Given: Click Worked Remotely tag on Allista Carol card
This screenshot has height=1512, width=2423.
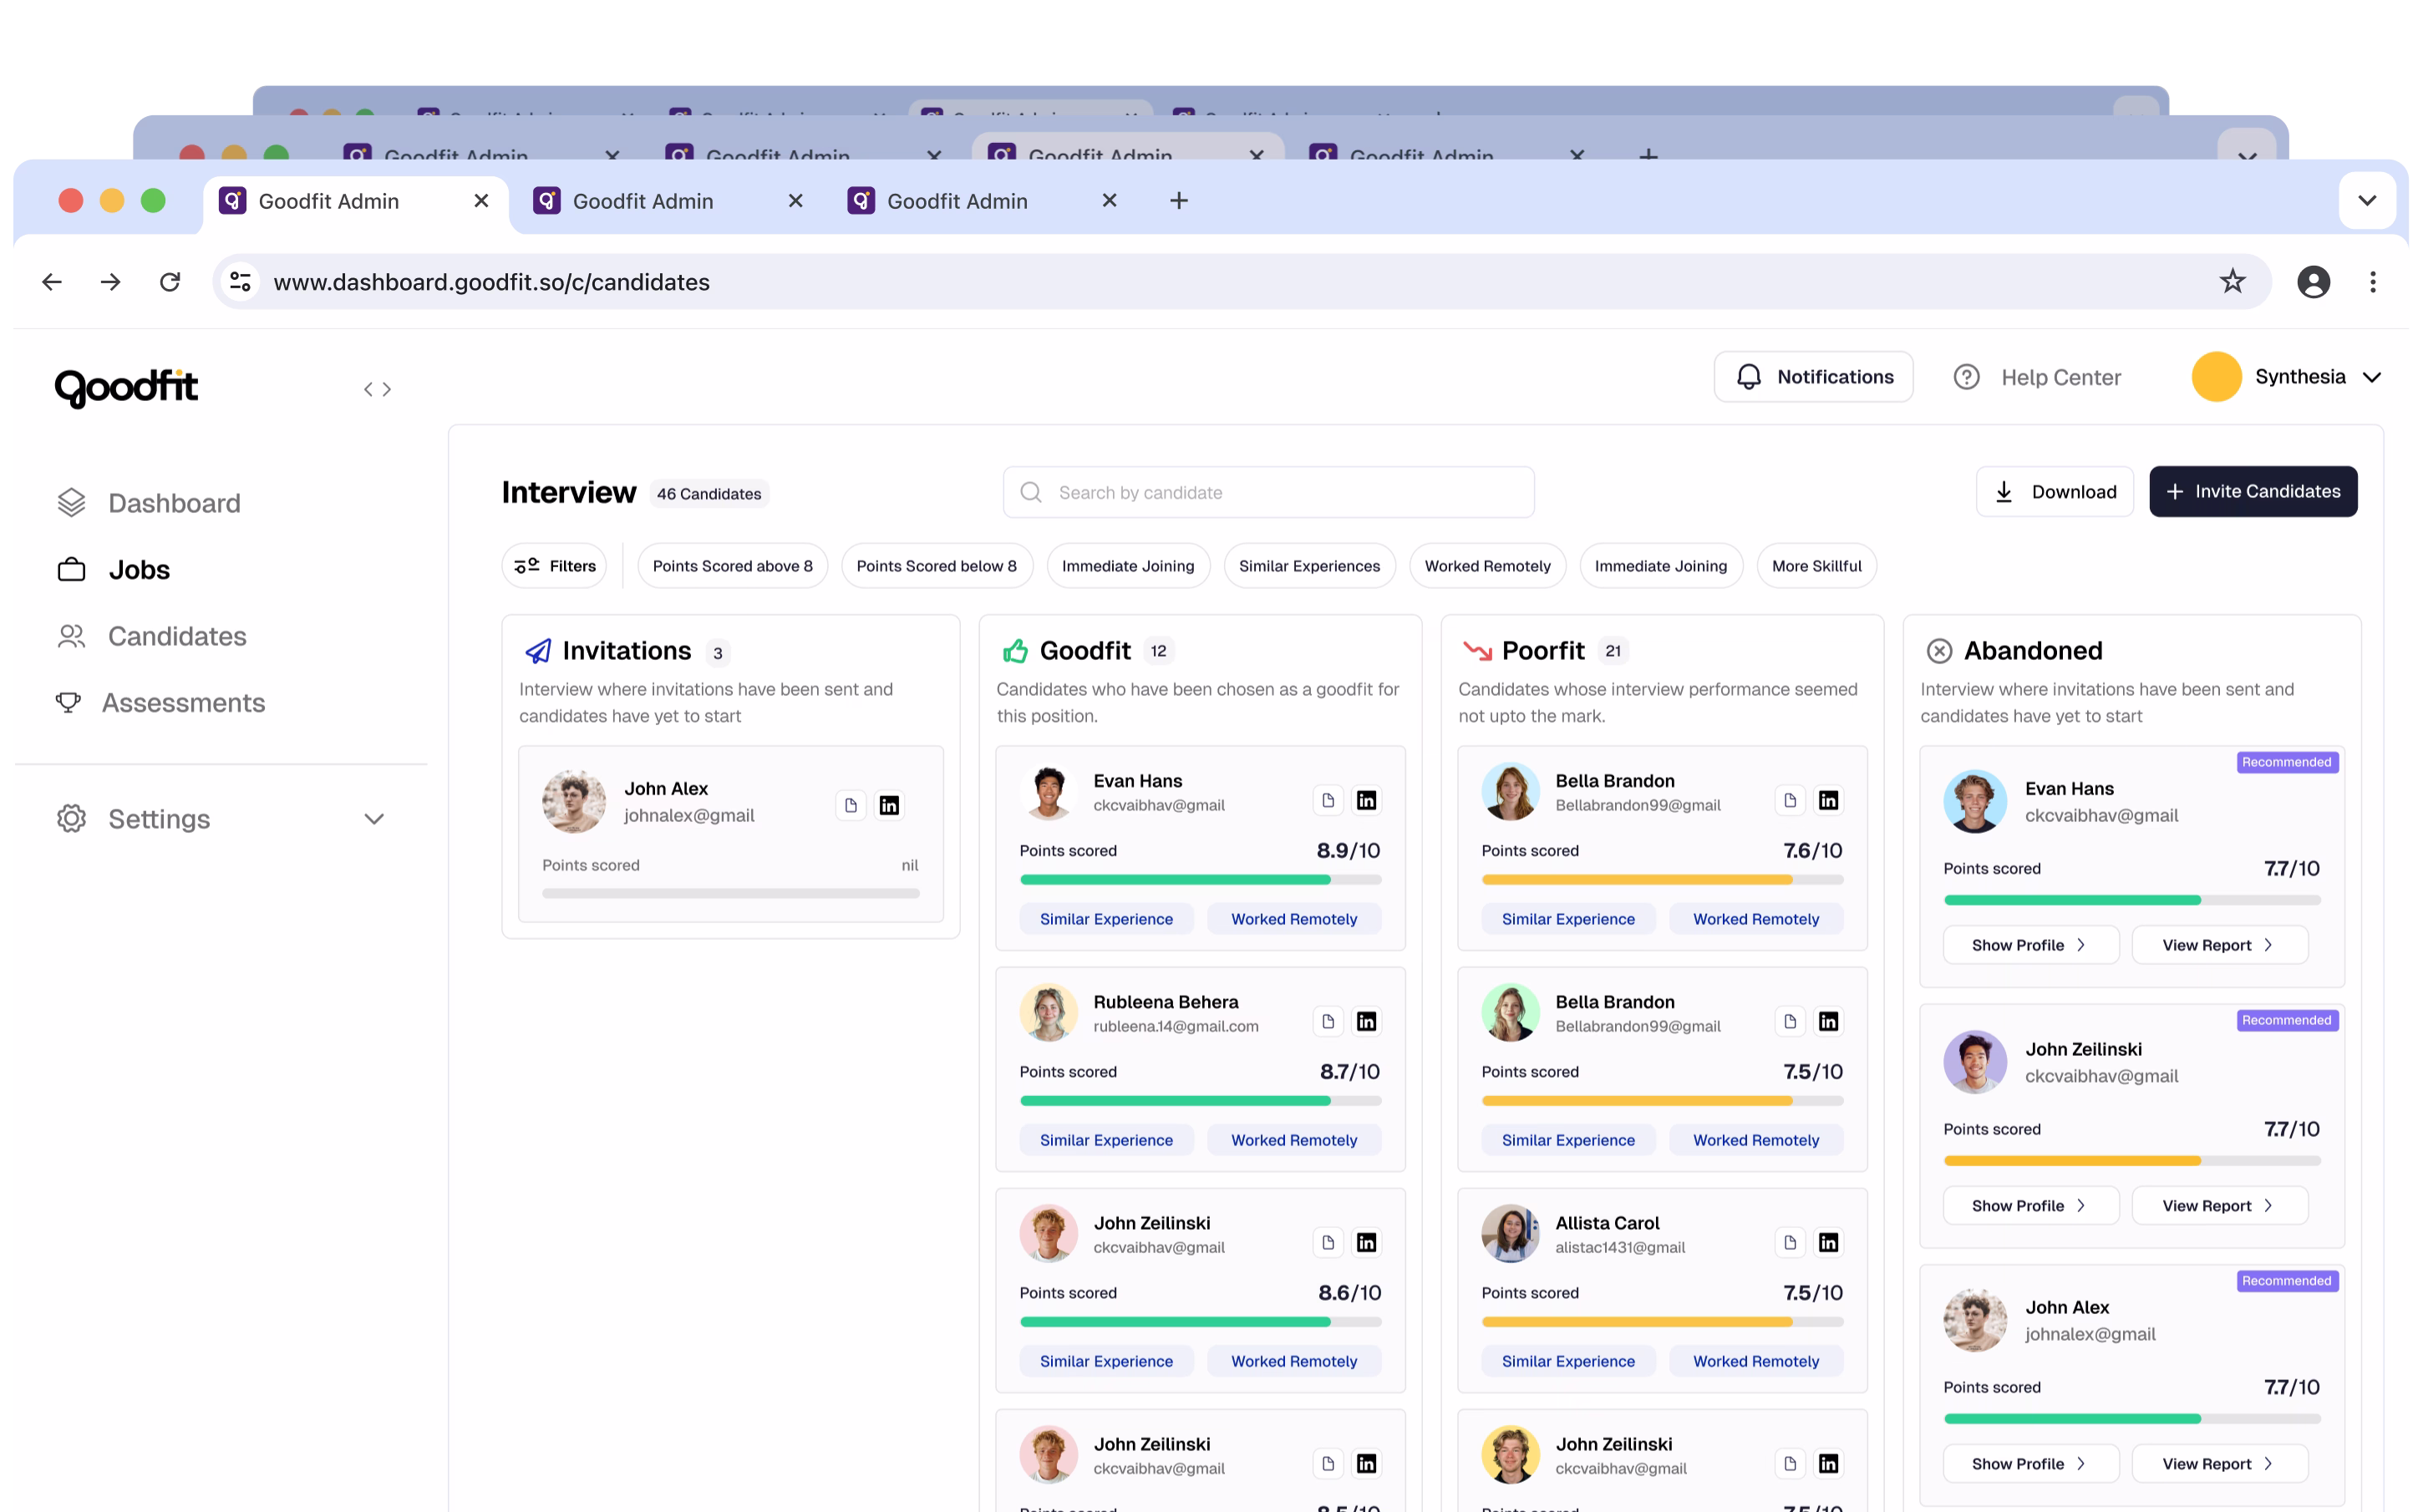Looking at the screenshot, I should 1756,1361.
